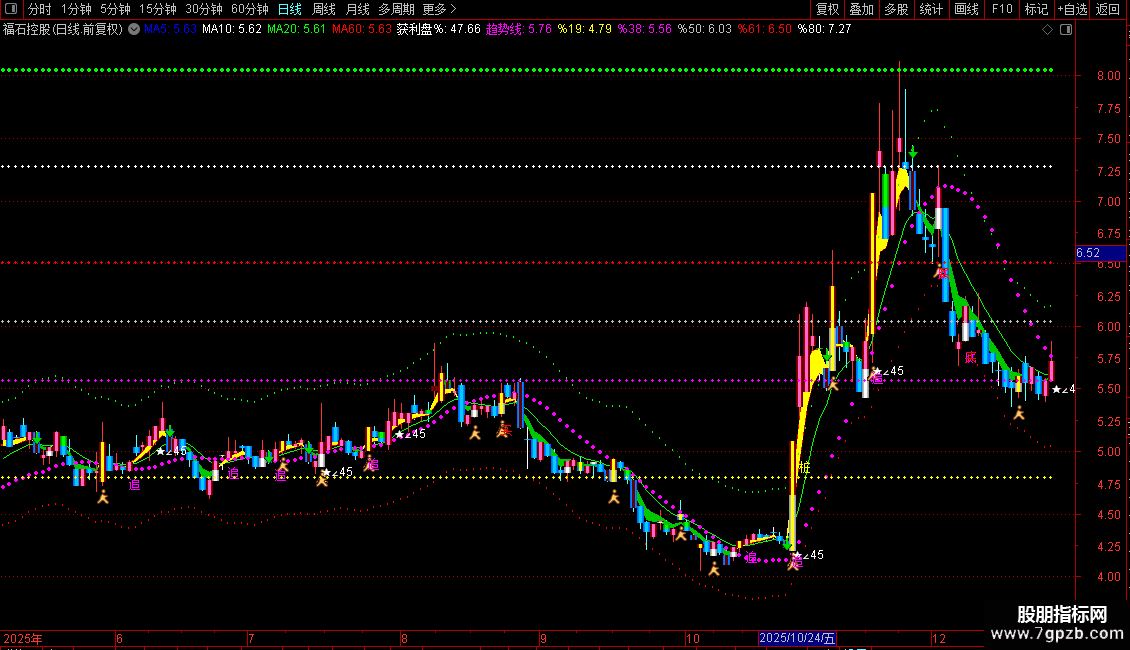
Task: Click the %61: 6.50 value
Action: (x=764, y=29)
